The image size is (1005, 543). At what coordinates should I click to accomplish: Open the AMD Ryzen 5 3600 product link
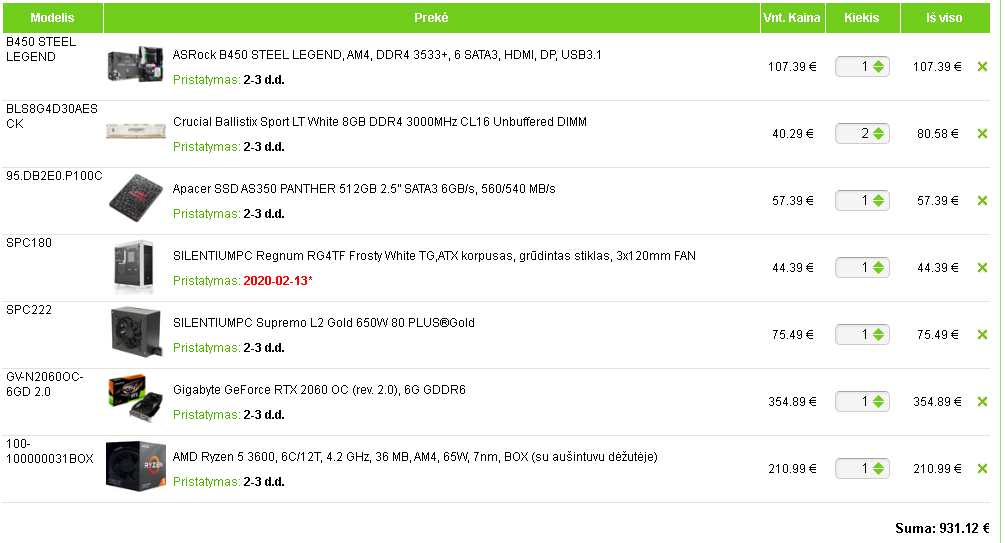tap(415, 457)
